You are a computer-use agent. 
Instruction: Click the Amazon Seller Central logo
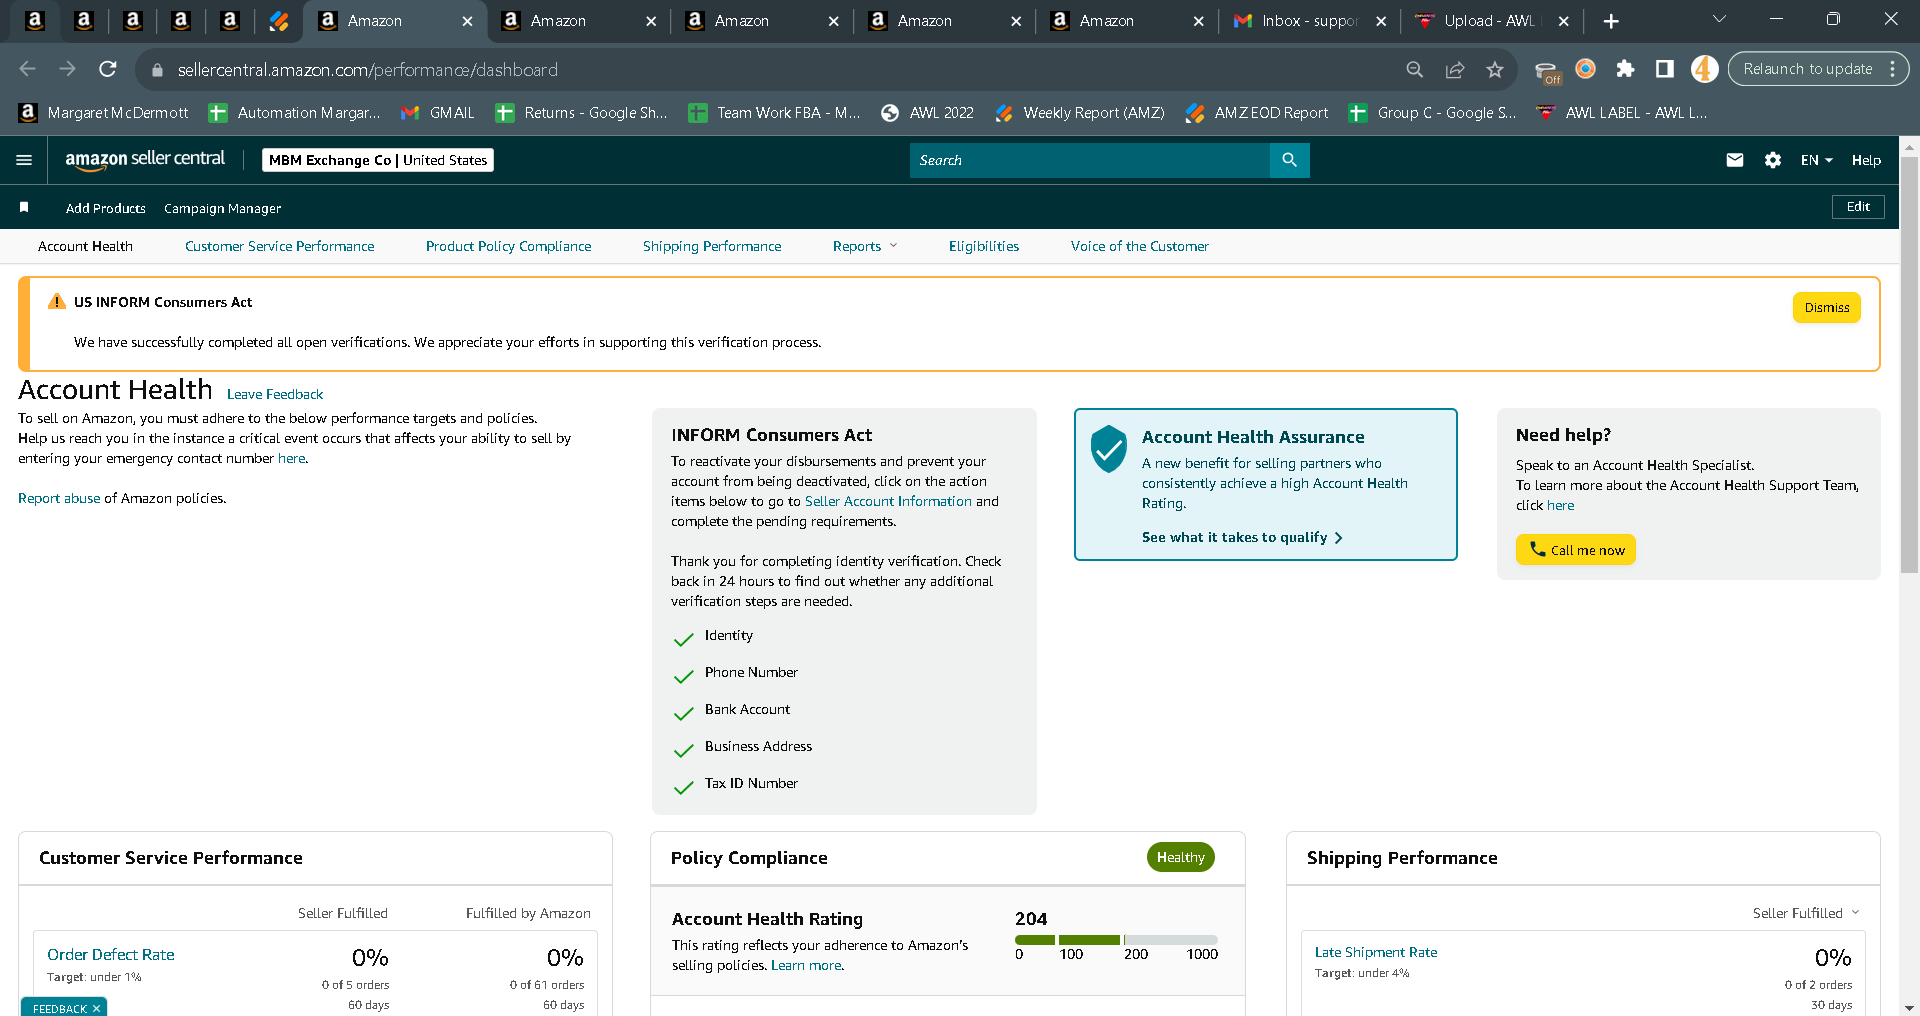point(145,159)
